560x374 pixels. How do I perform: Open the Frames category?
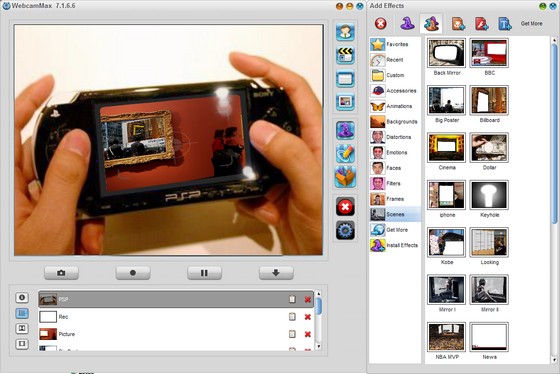click(x=395, y=199)
